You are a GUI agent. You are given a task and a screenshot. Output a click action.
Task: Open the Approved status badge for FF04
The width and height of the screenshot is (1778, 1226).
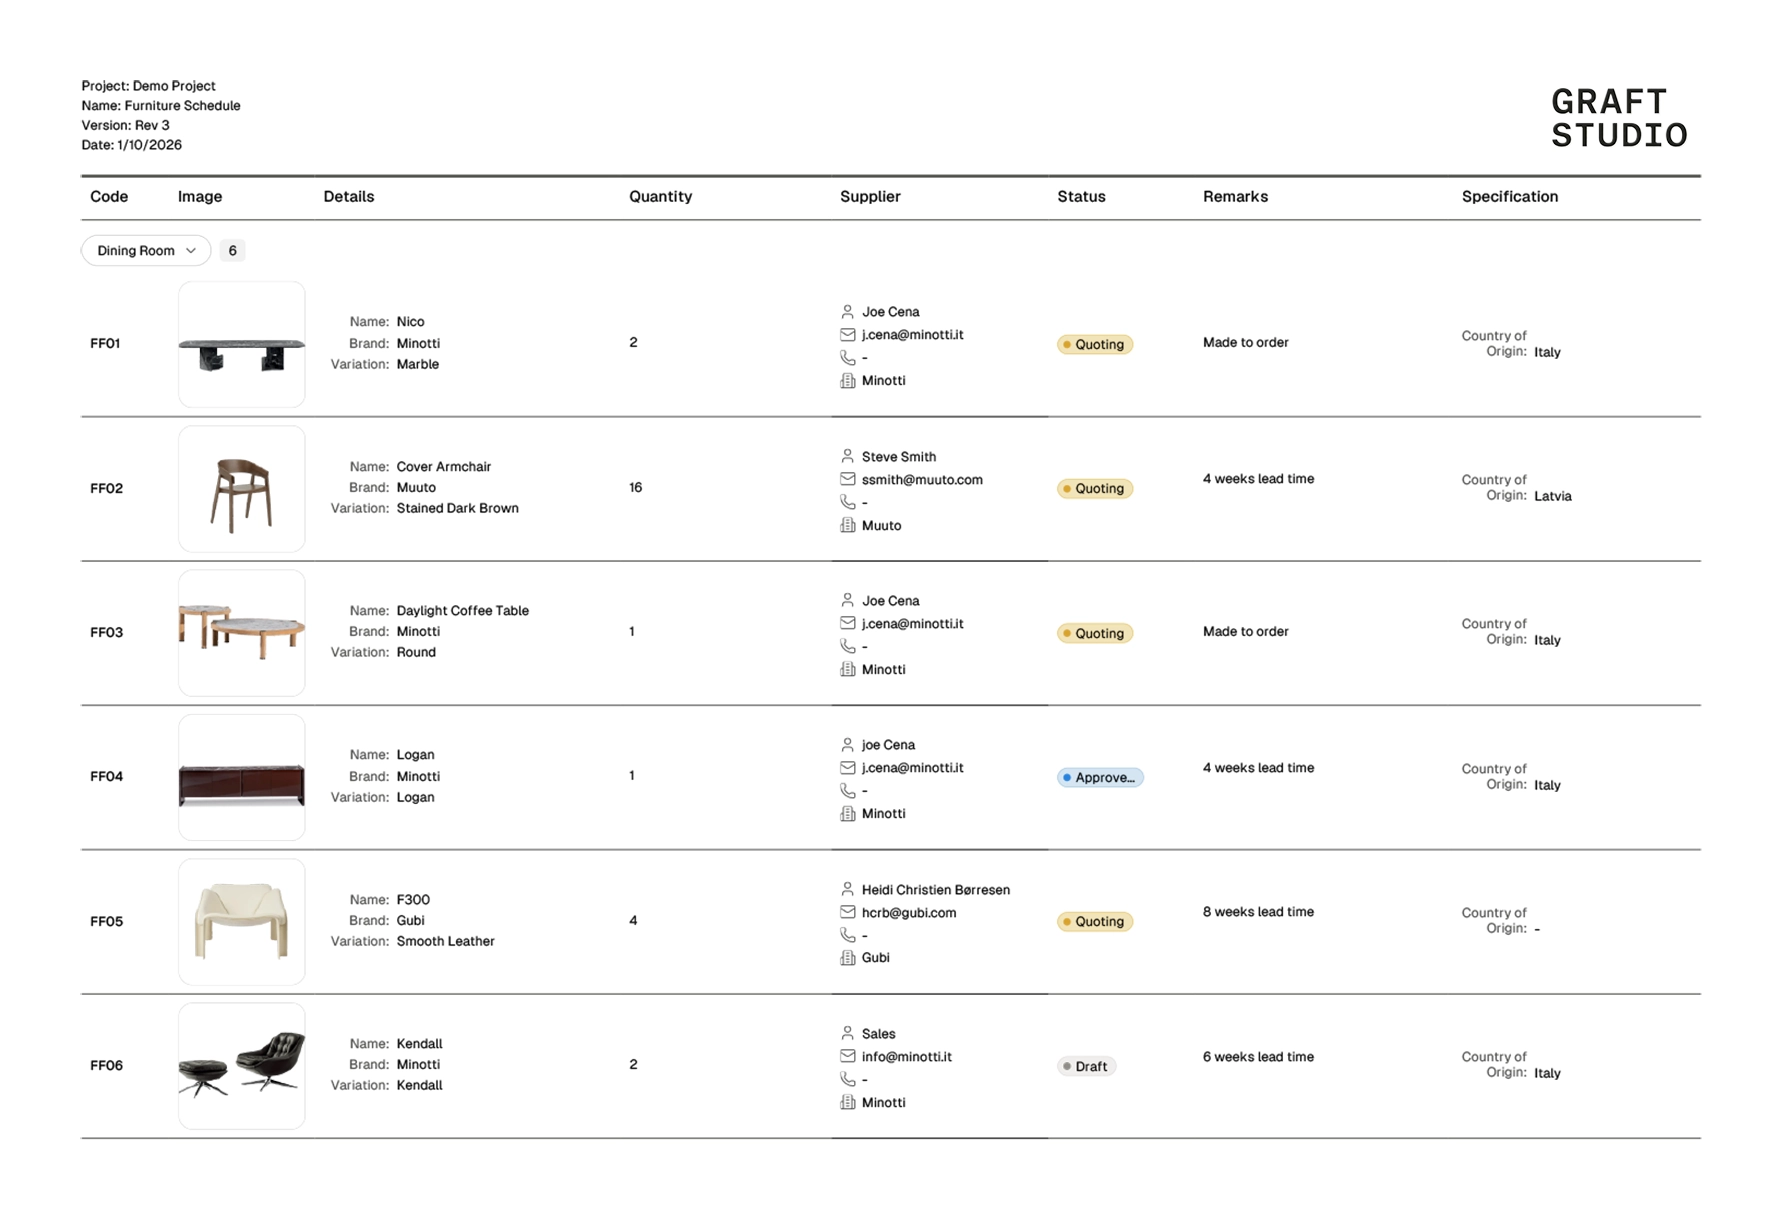point(1100,777)
